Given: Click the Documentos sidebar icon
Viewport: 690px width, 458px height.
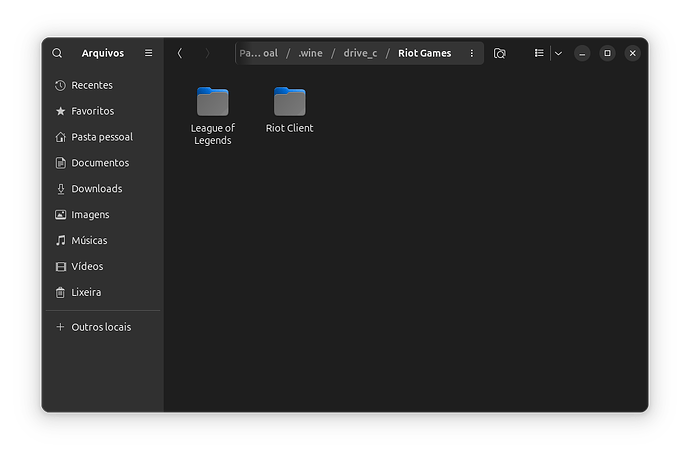Looking at the screenshot, I should coord(60,163).
